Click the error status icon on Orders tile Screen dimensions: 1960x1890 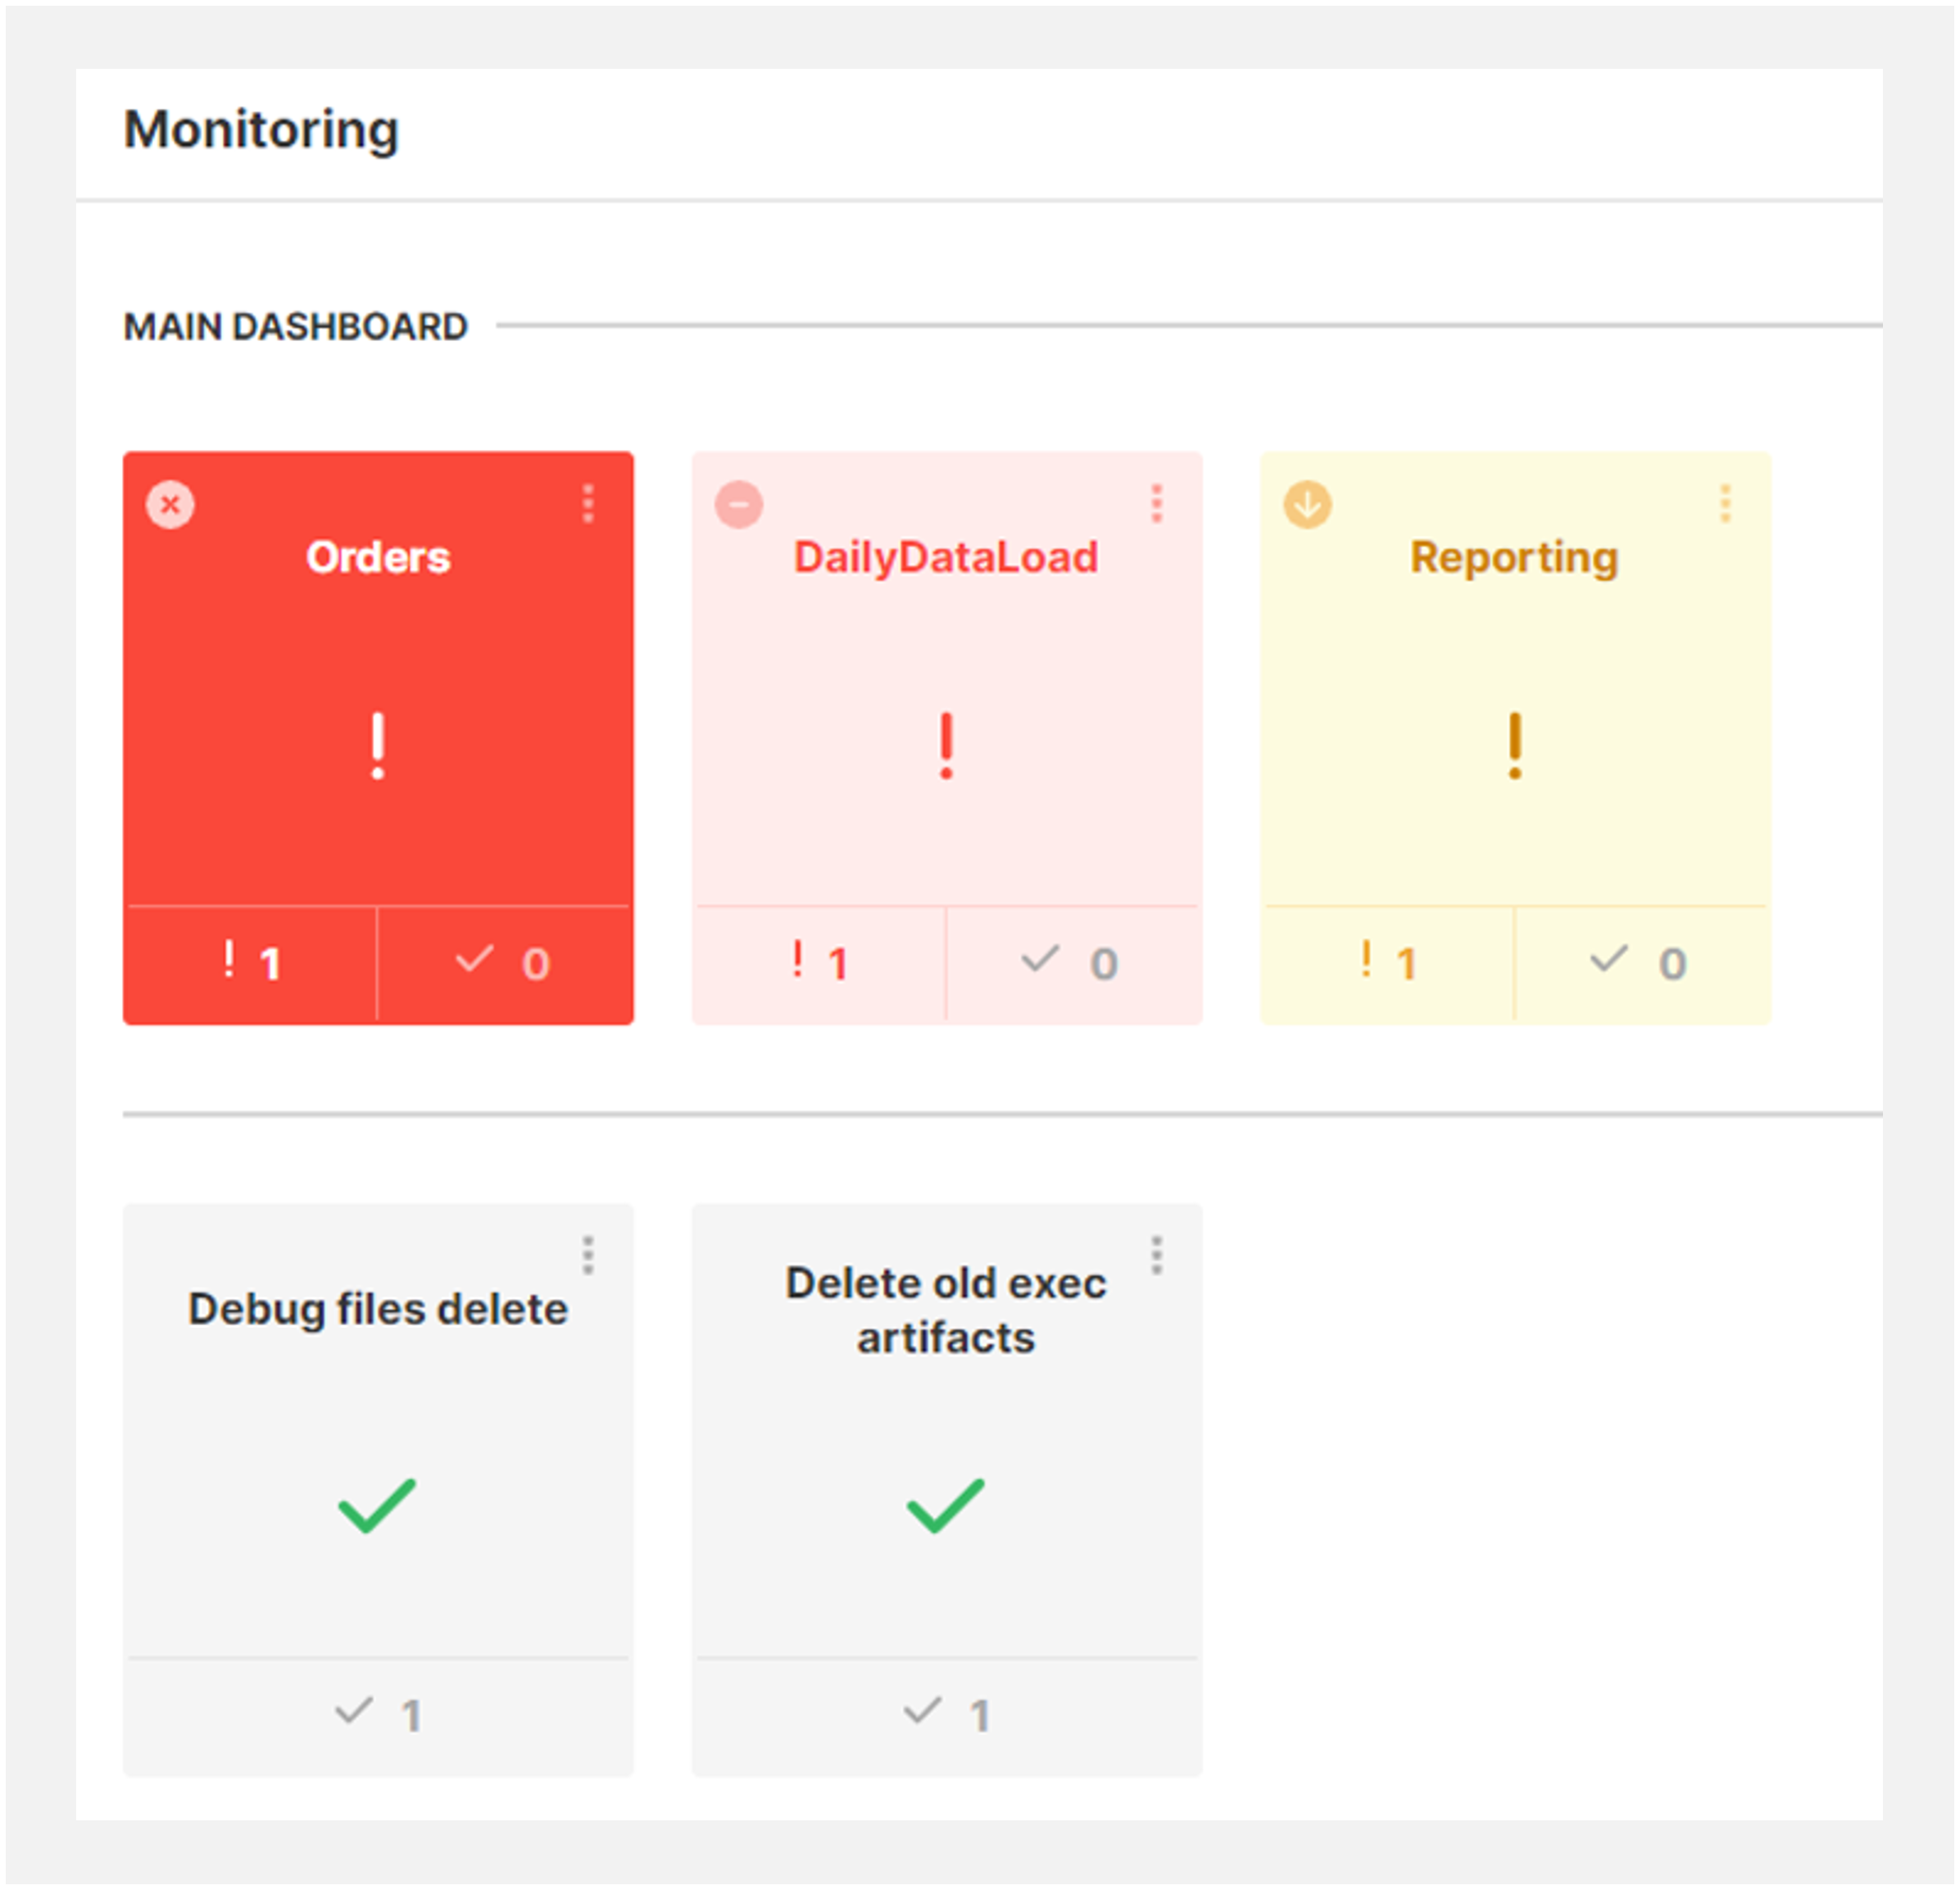(170, 505)
